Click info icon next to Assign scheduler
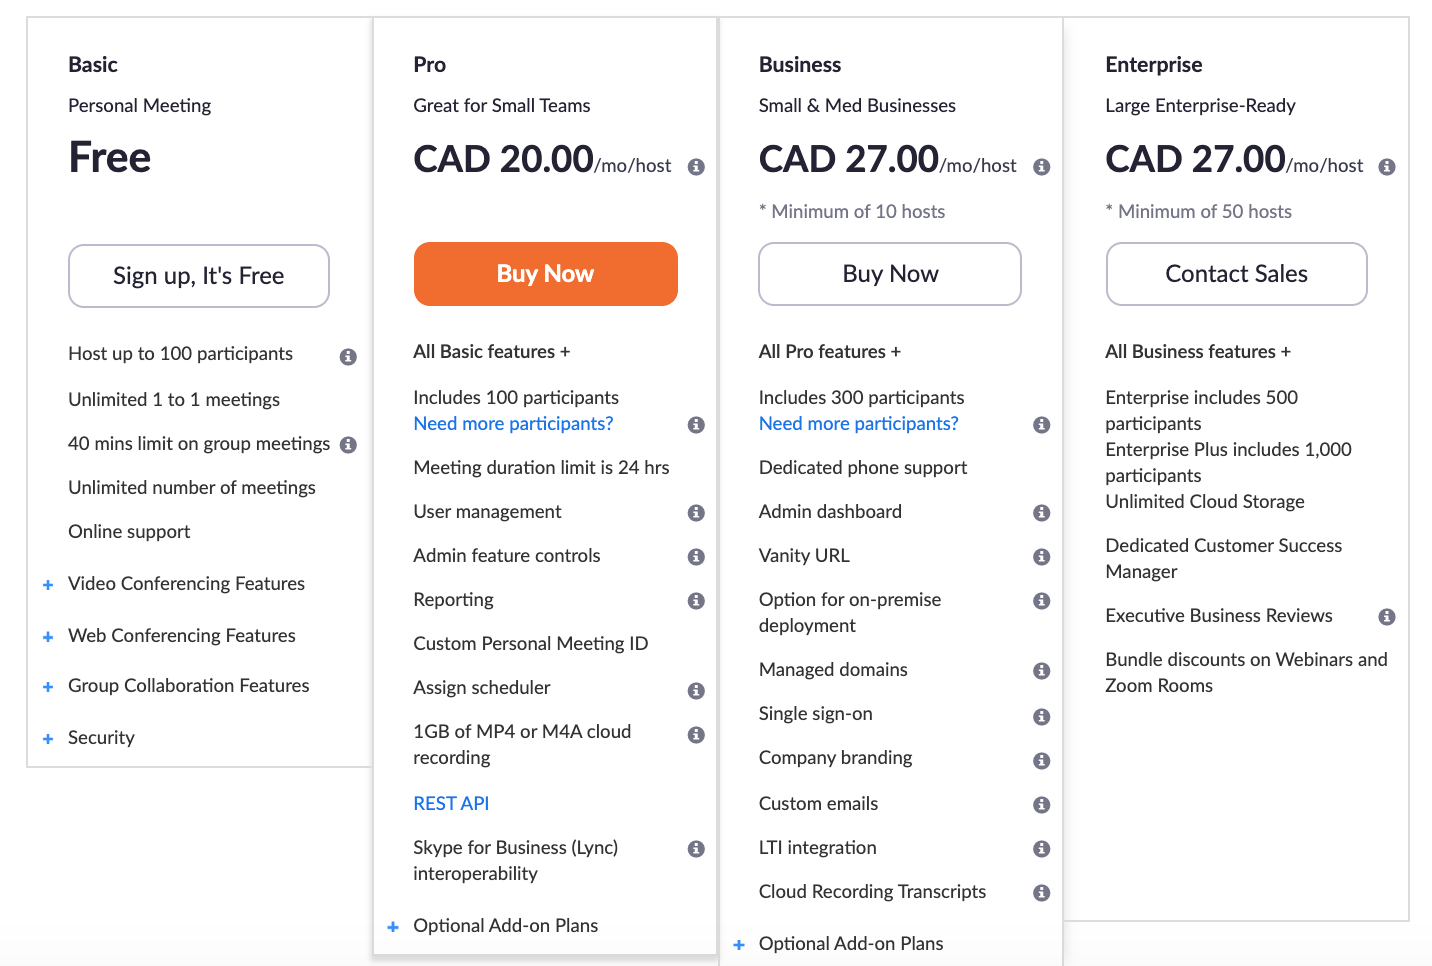The image size is (1432, 966). (x=696, y=691)
